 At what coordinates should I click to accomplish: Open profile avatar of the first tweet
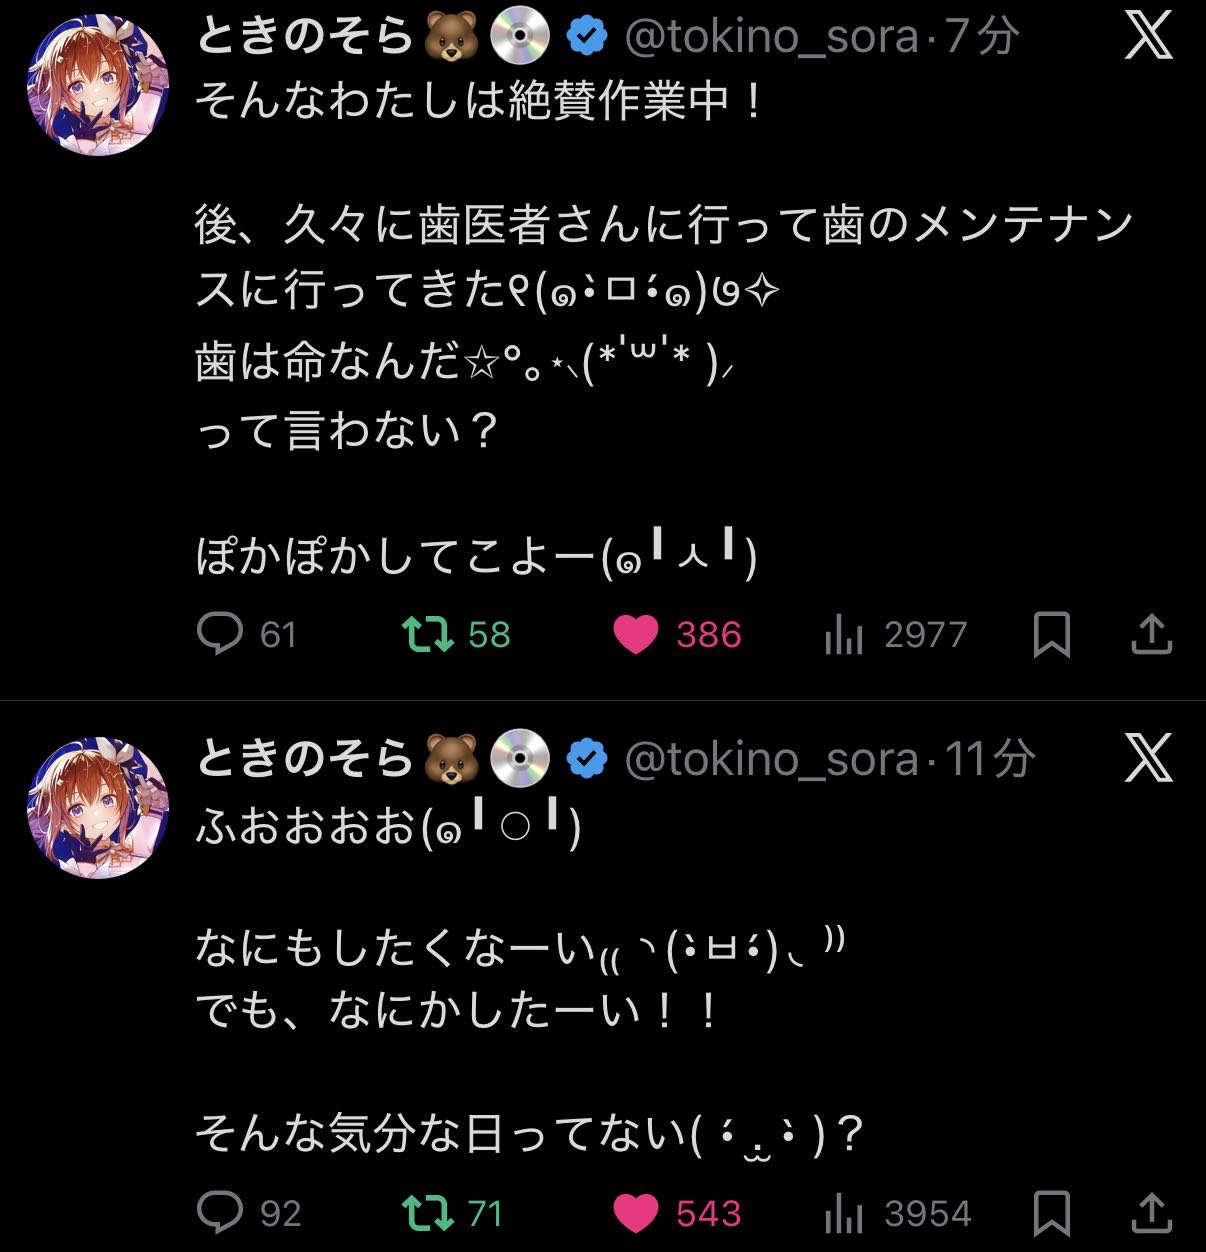[98, 85]
